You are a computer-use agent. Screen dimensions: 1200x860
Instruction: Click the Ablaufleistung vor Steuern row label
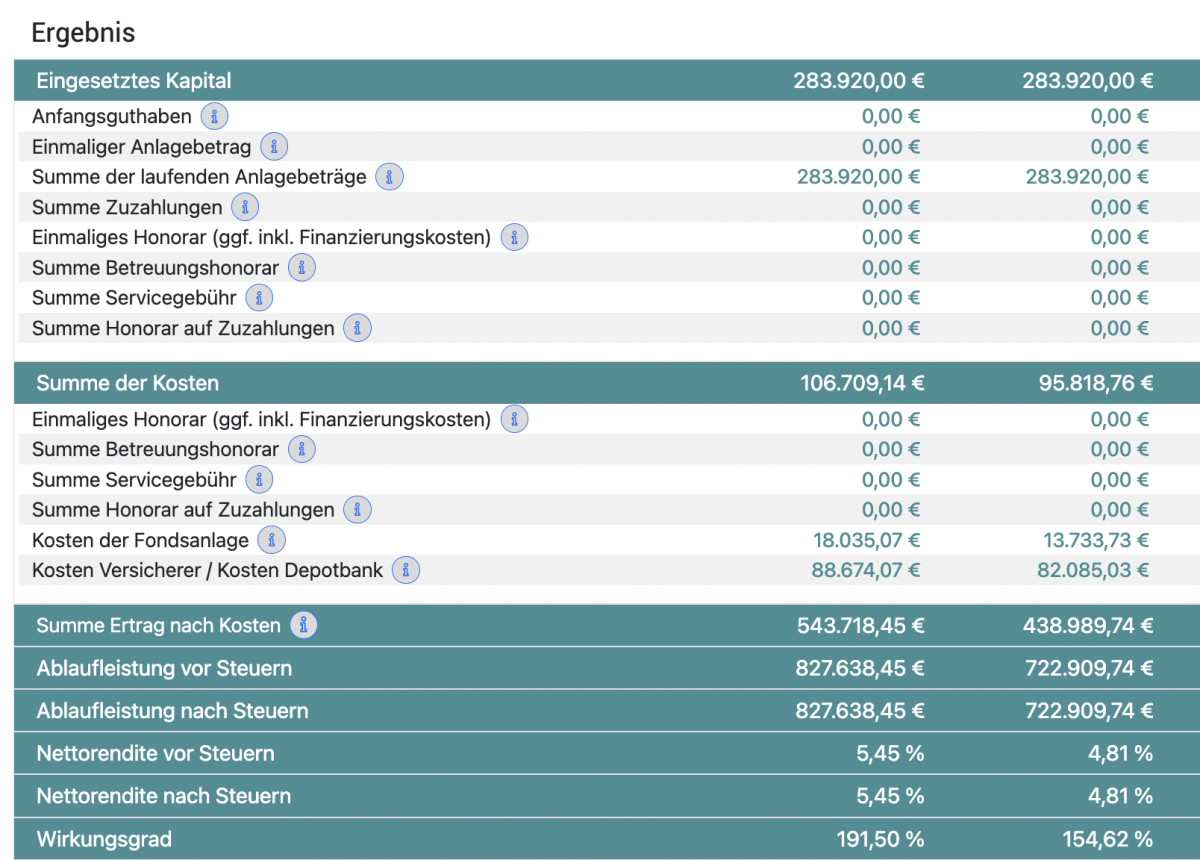(x=164, y=668)
